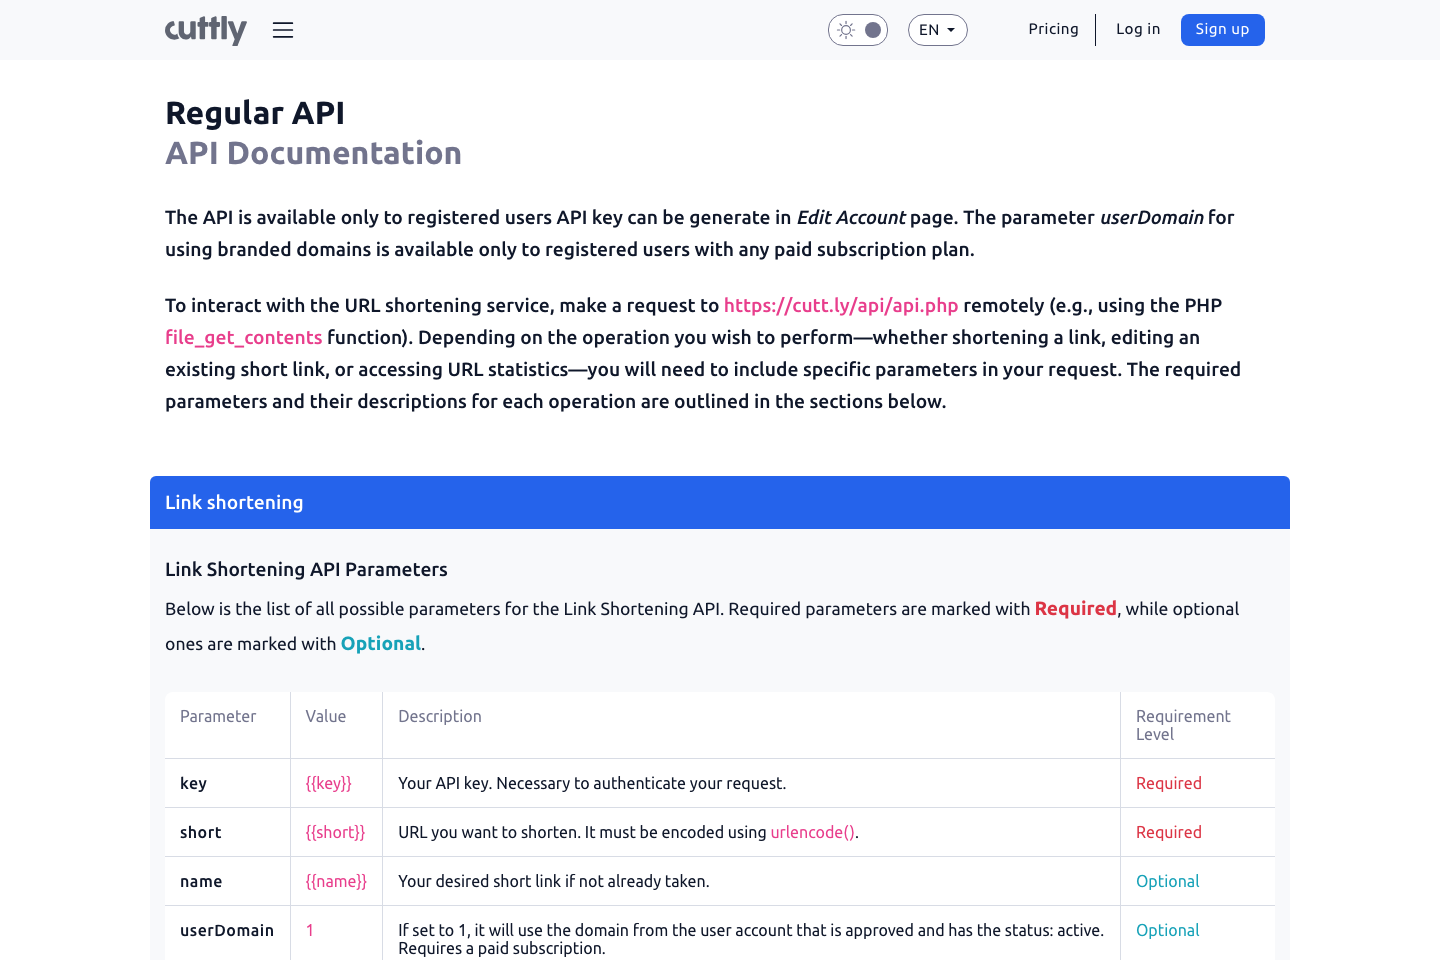Open the file_get_contents documentation link

point(243,337)
